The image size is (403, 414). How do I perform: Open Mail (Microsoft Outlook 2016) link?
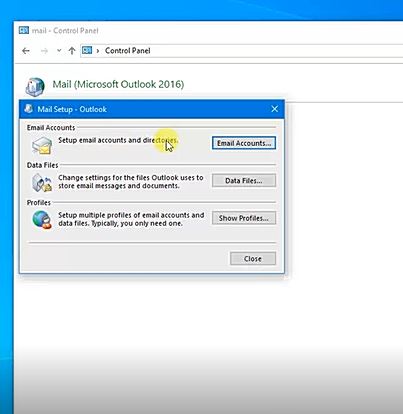point(118,84)
